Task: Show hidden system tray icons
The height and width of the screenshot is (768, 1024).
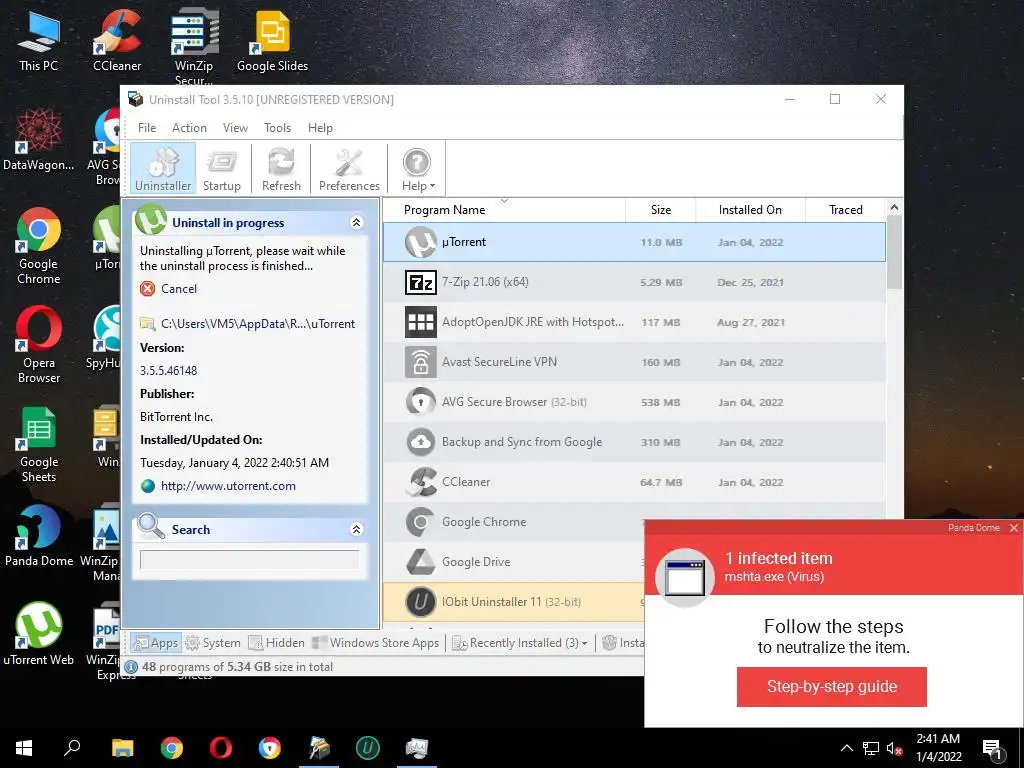Action: (846, 748)
